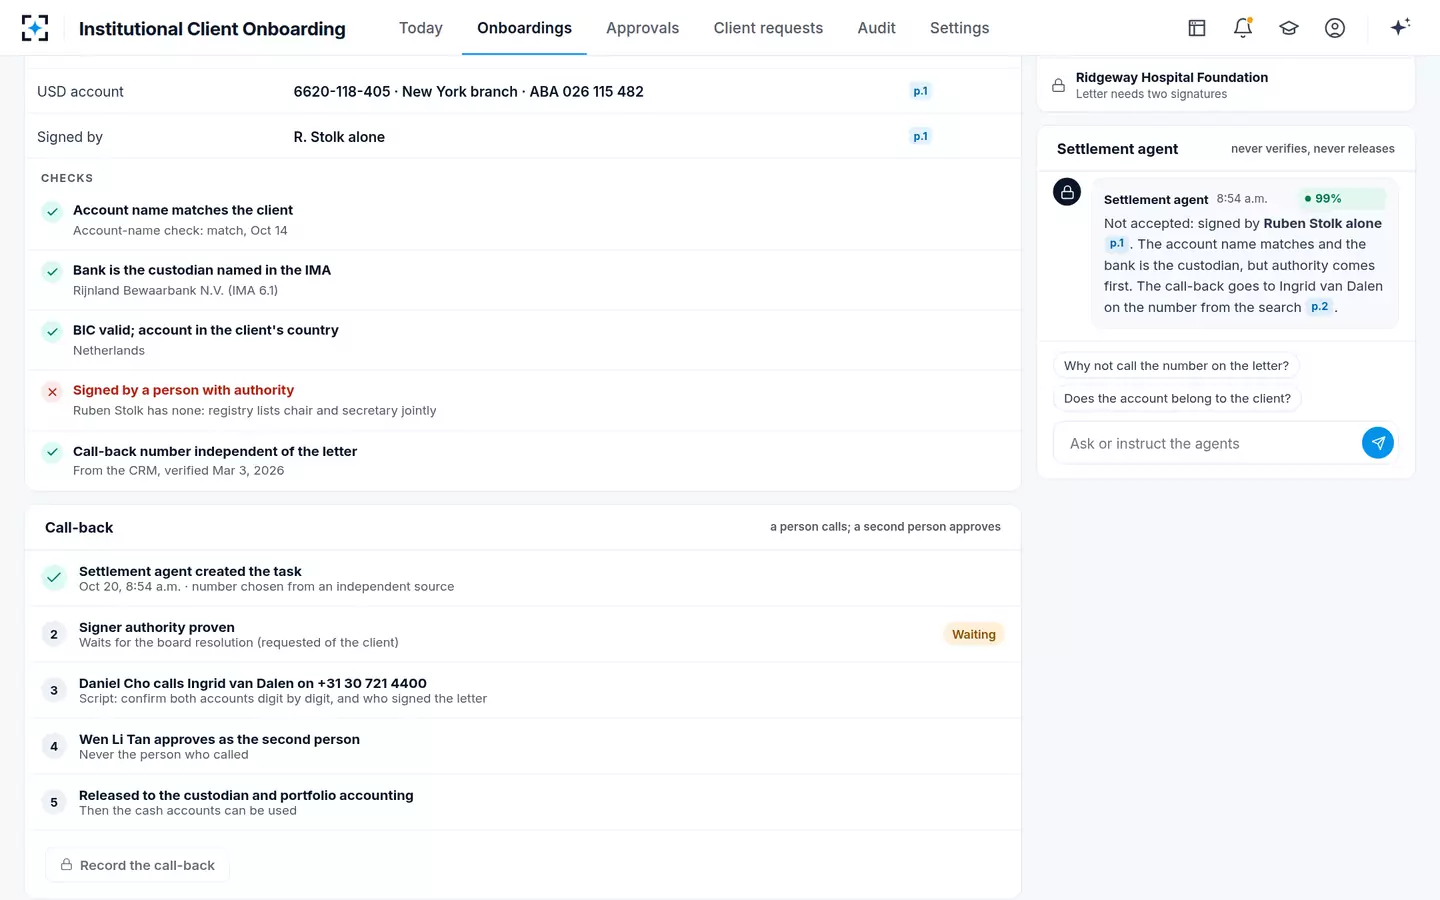Screen dimensions: 1440x900
Task: Click 'Daniel Cho calls Ingrid van Dalen' step text
Action: point(253,683)
